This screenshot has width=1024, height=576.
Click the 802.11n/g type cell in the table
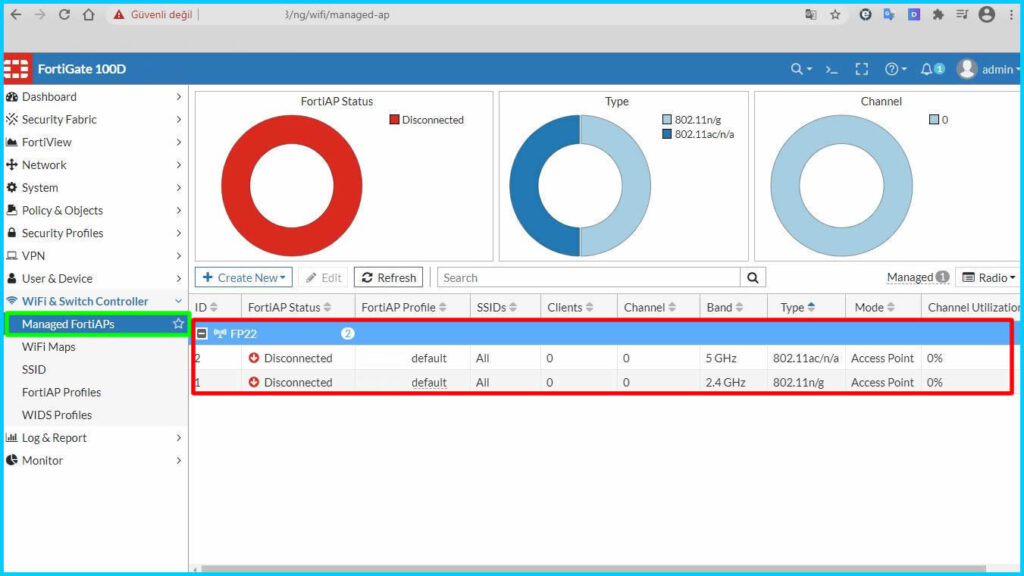tap(798, 383)
